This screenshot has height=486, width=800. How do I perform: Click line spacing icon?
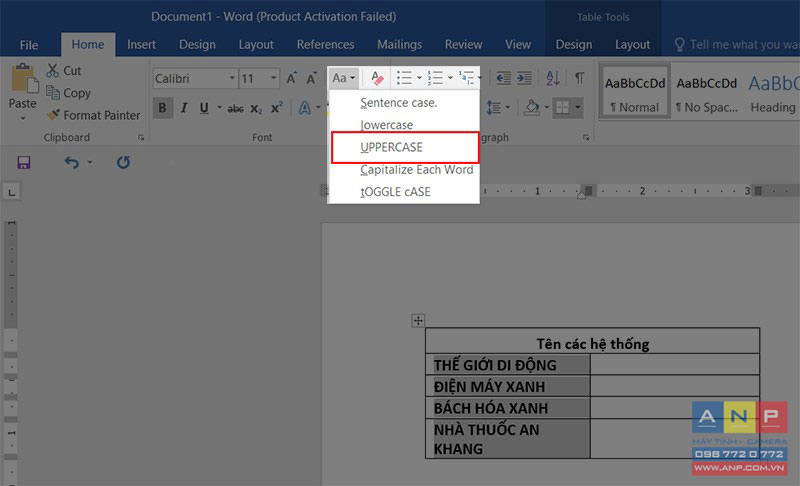coord(494,108)
